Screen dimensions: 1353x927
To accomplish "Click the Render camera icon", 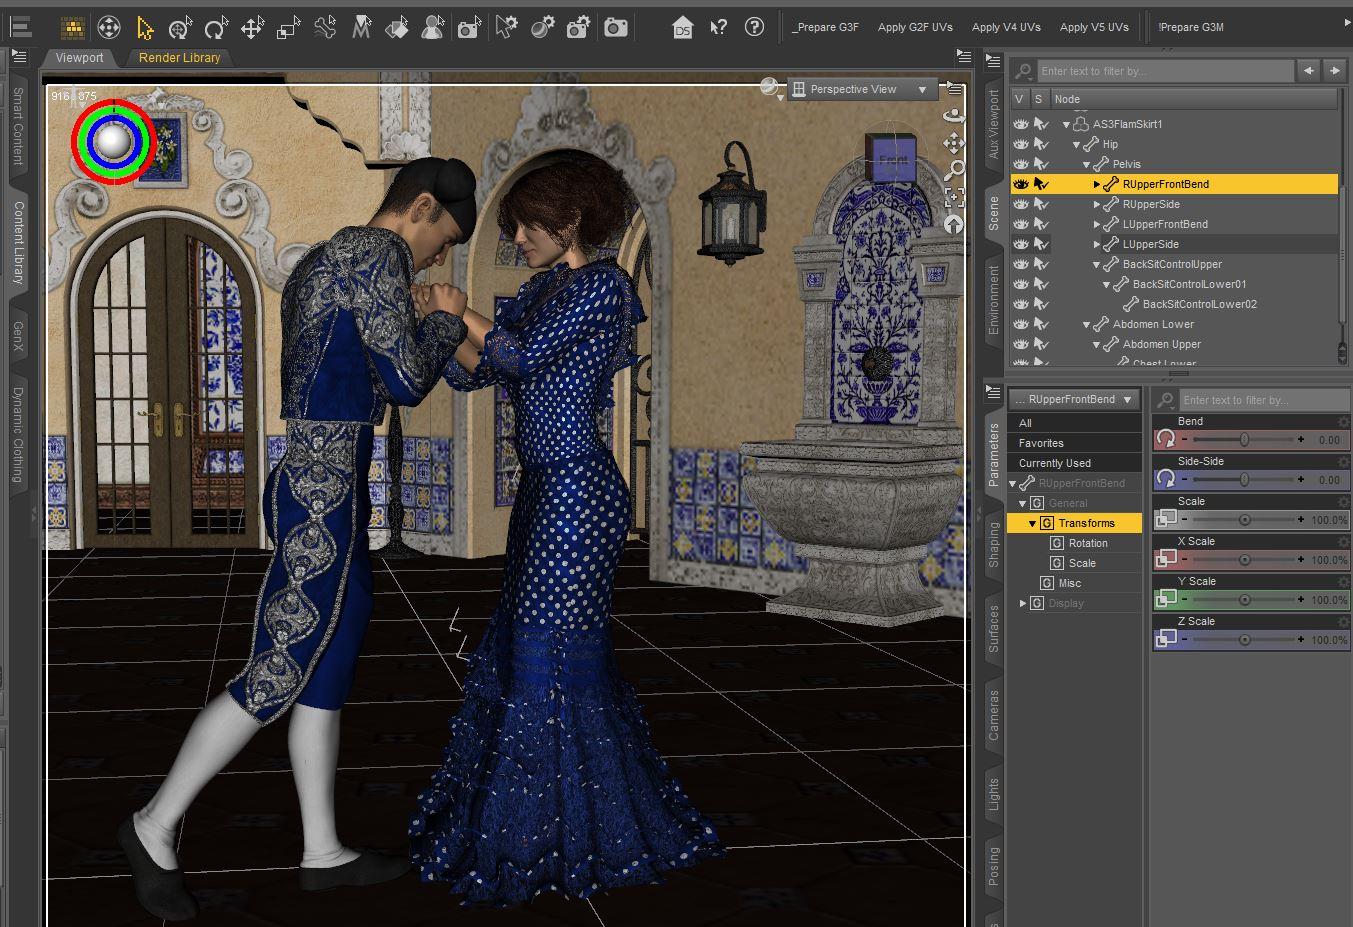I will (x=616, y=28).
